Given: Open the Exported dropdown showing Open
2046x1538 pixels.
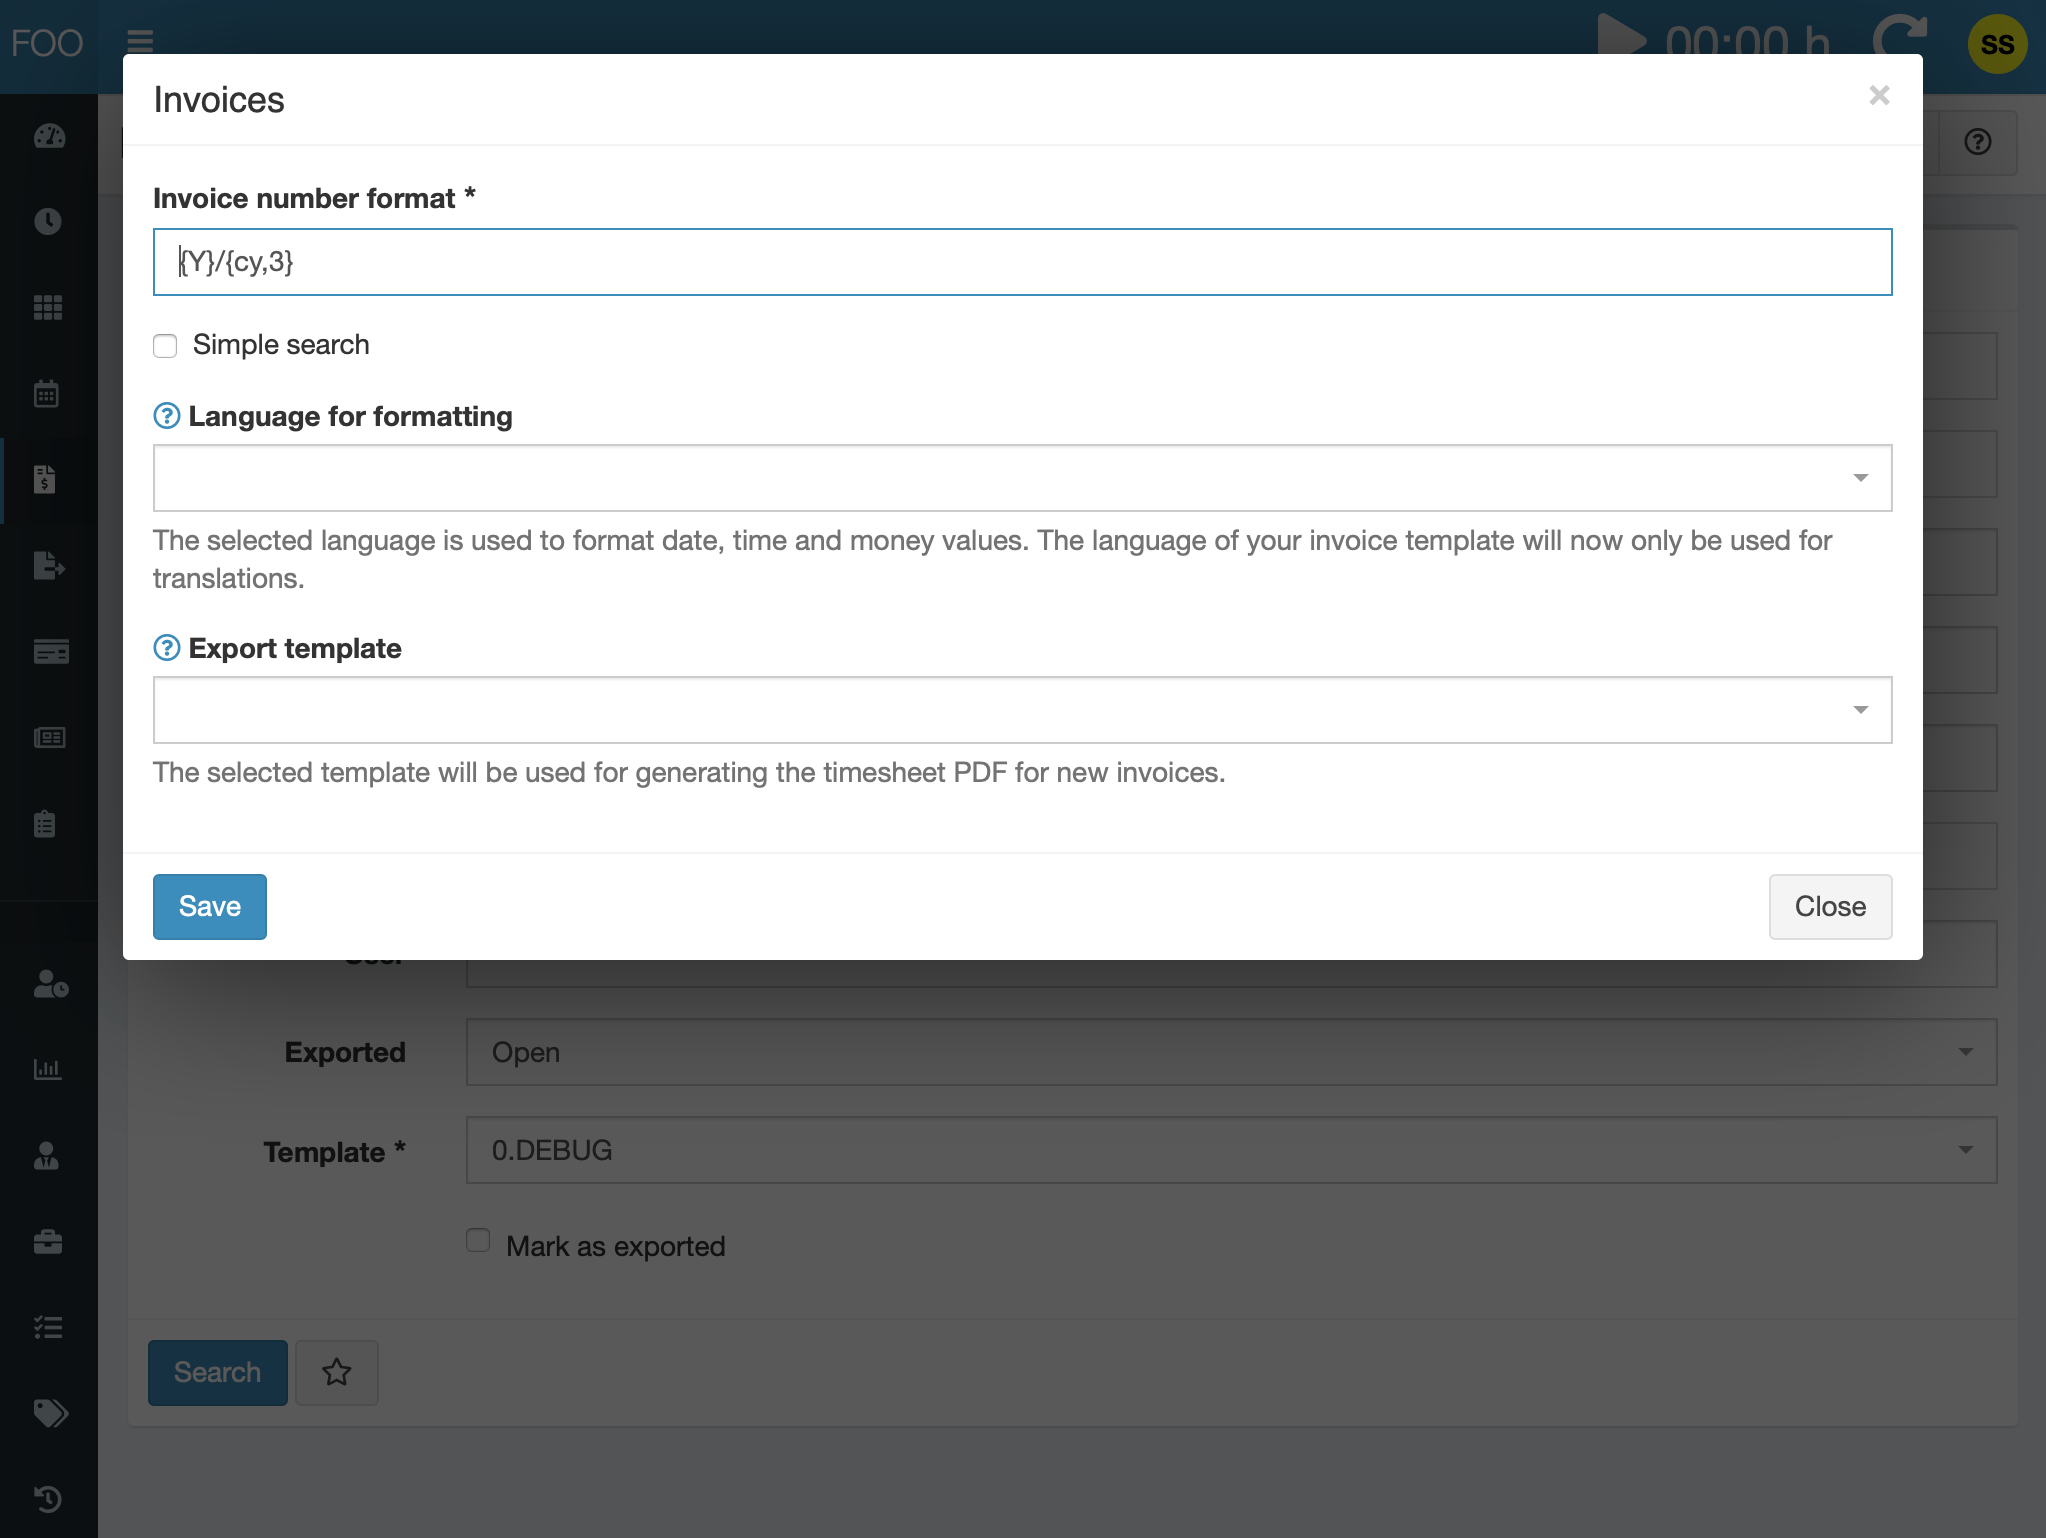Looking at the screenshot, I should coord(1231,1052).
